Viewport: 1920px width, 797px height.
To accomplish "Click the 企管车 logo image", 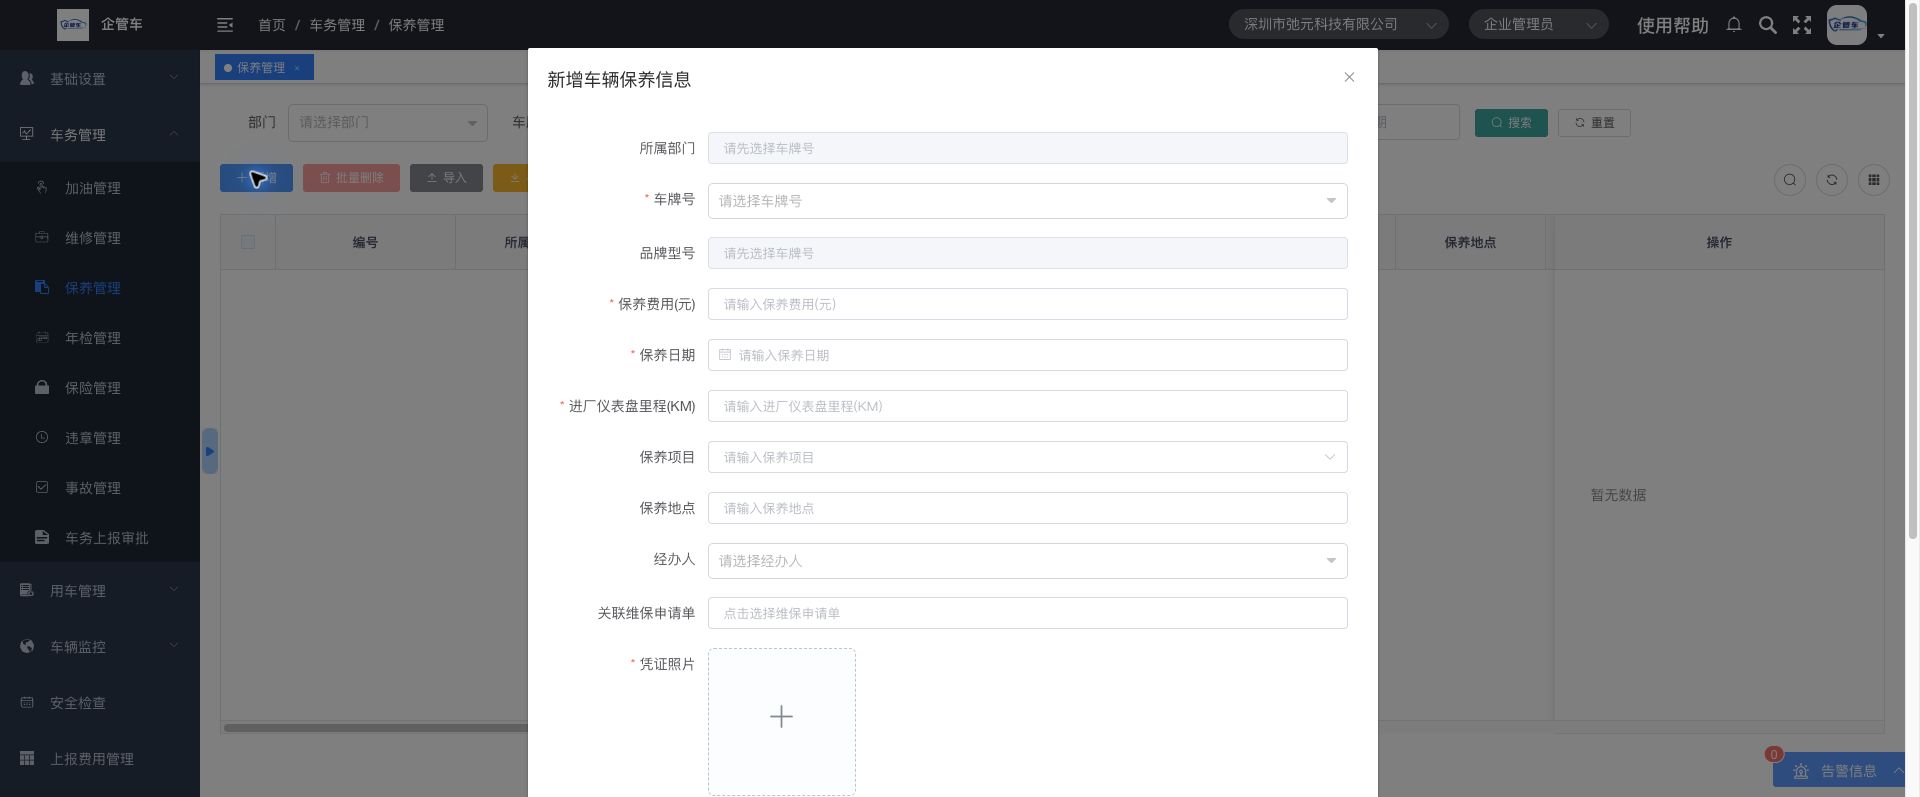I will click(72, 24).
